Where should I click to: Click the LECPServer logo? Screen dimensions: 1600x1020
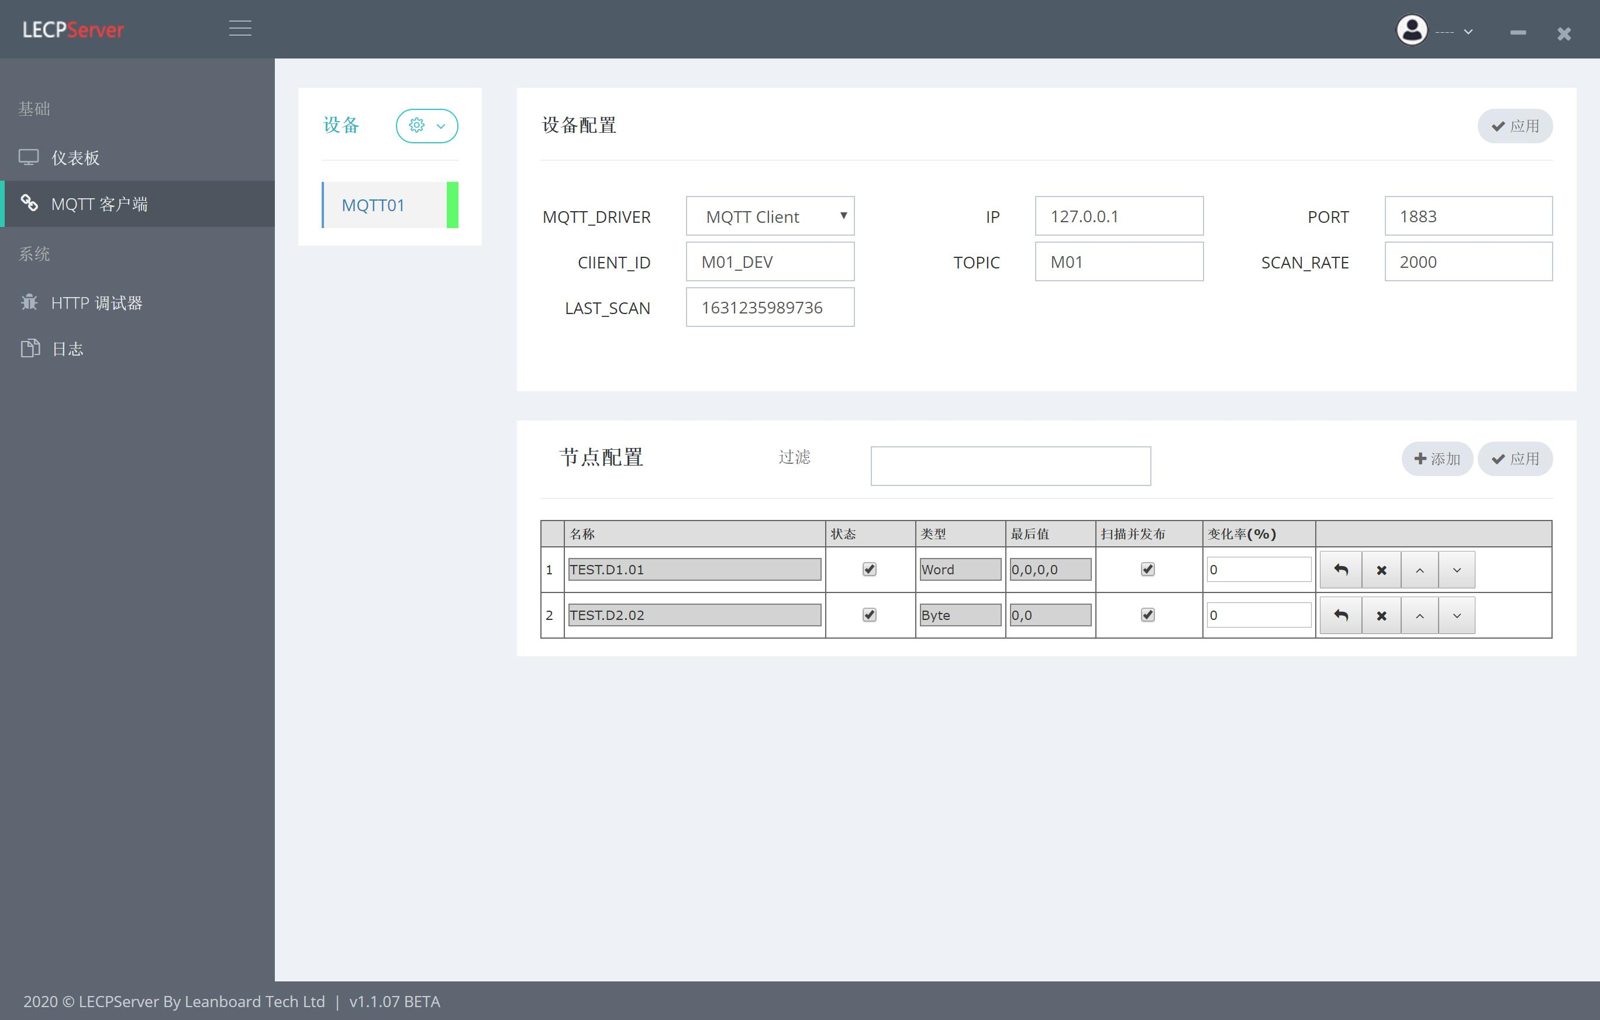(73, 30)
